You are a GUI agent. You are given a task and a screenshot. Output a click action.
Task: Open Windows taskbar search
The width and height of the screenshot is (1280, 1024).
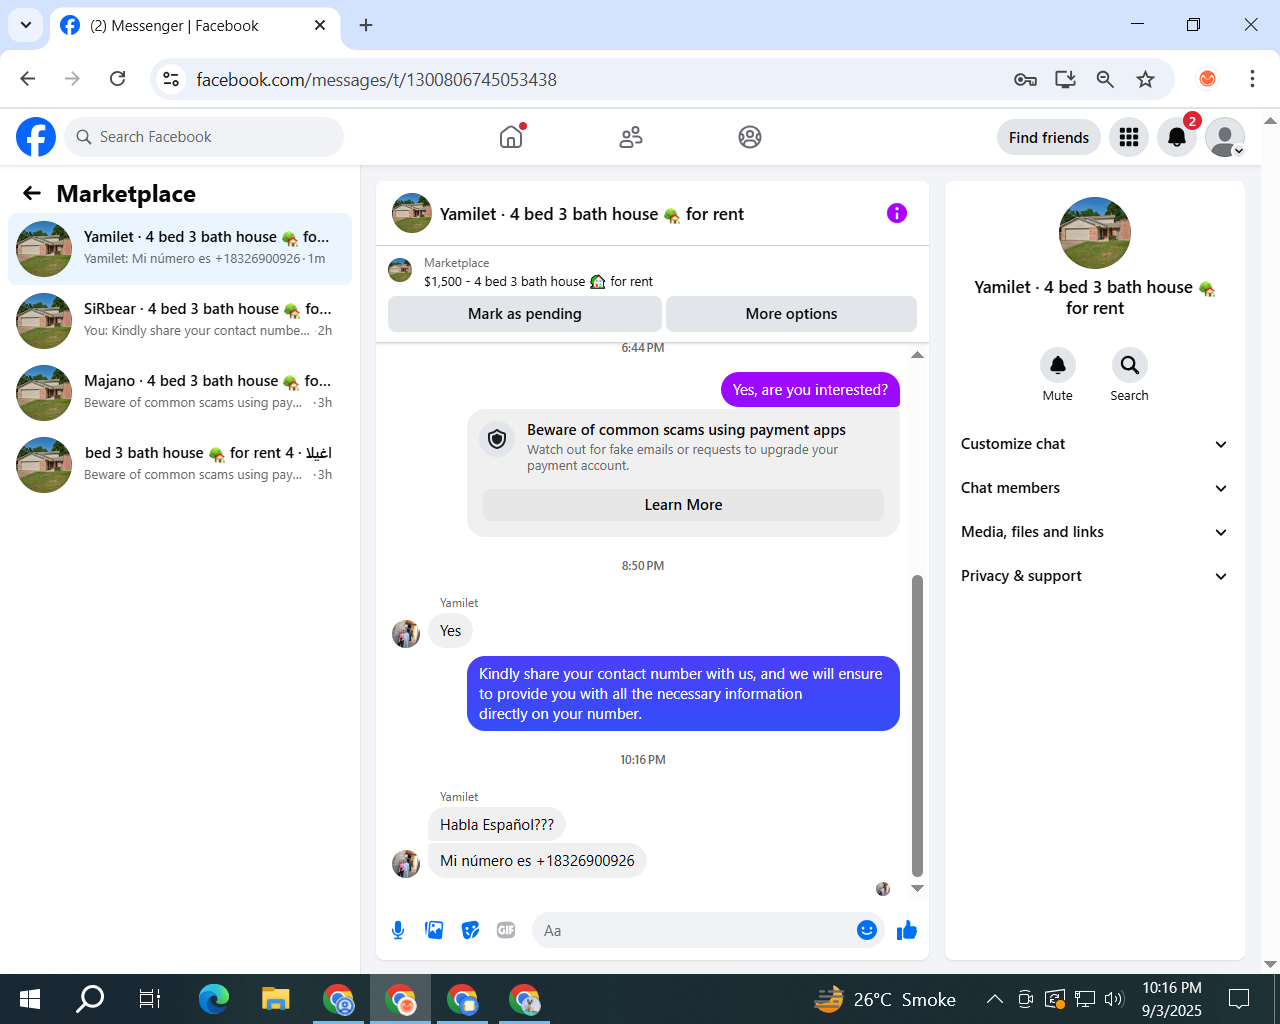click(90, 998)
